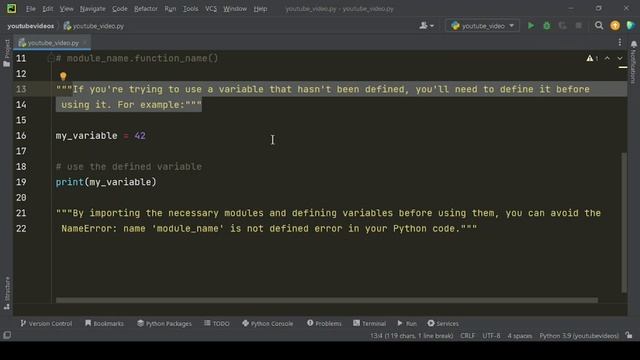Click on my_variable on line 16
The height and width of the screenshot is (360, 640).
tap(87, 136)
